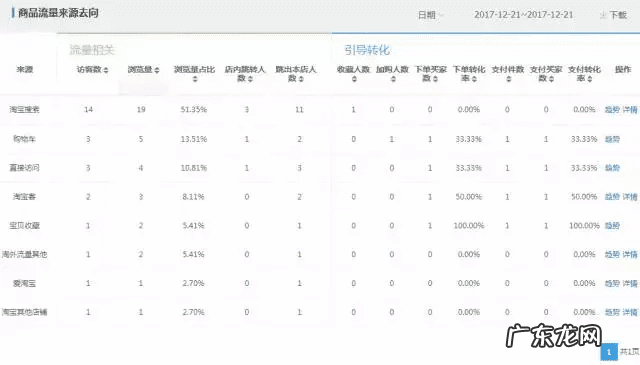Click the 下载 download link

[x=618, y=15]
